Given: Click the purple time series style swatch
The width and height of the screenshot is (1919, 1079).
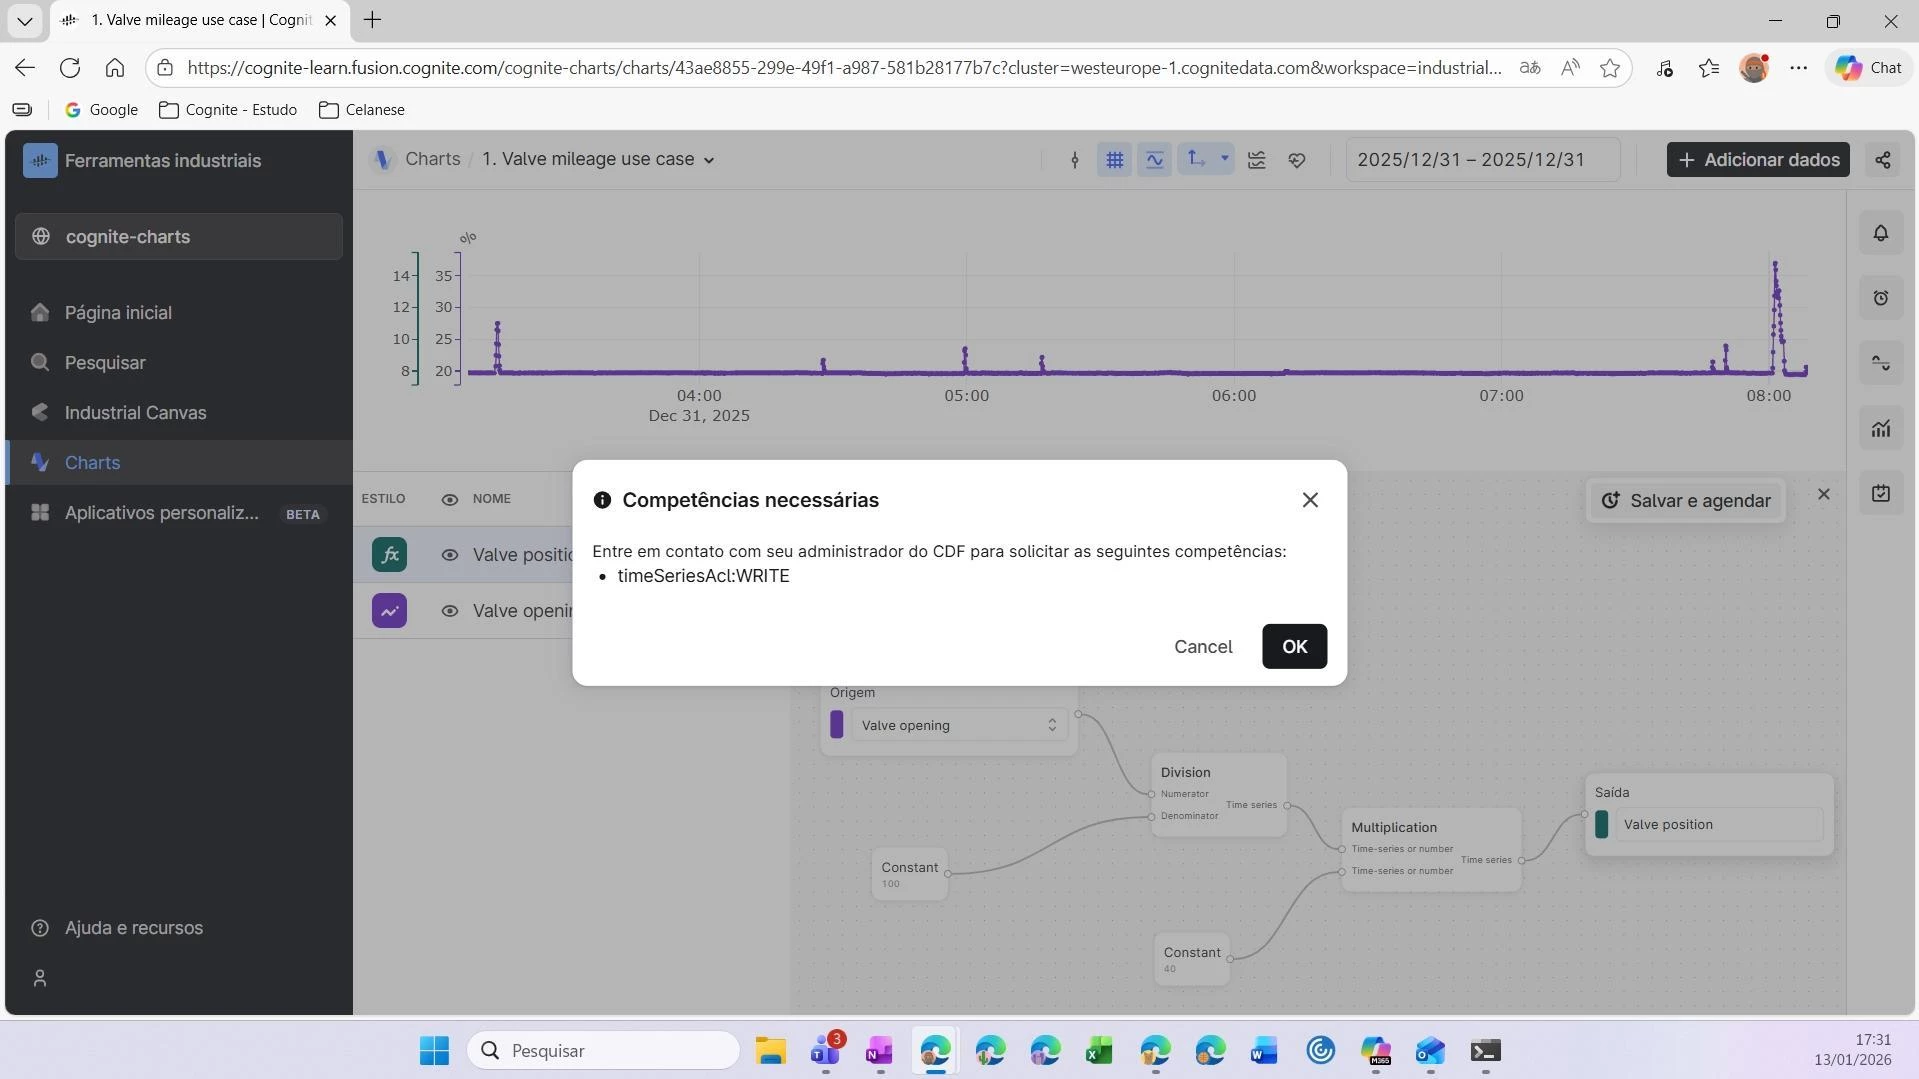Looking at the screenshot, I should coord(390,611).
